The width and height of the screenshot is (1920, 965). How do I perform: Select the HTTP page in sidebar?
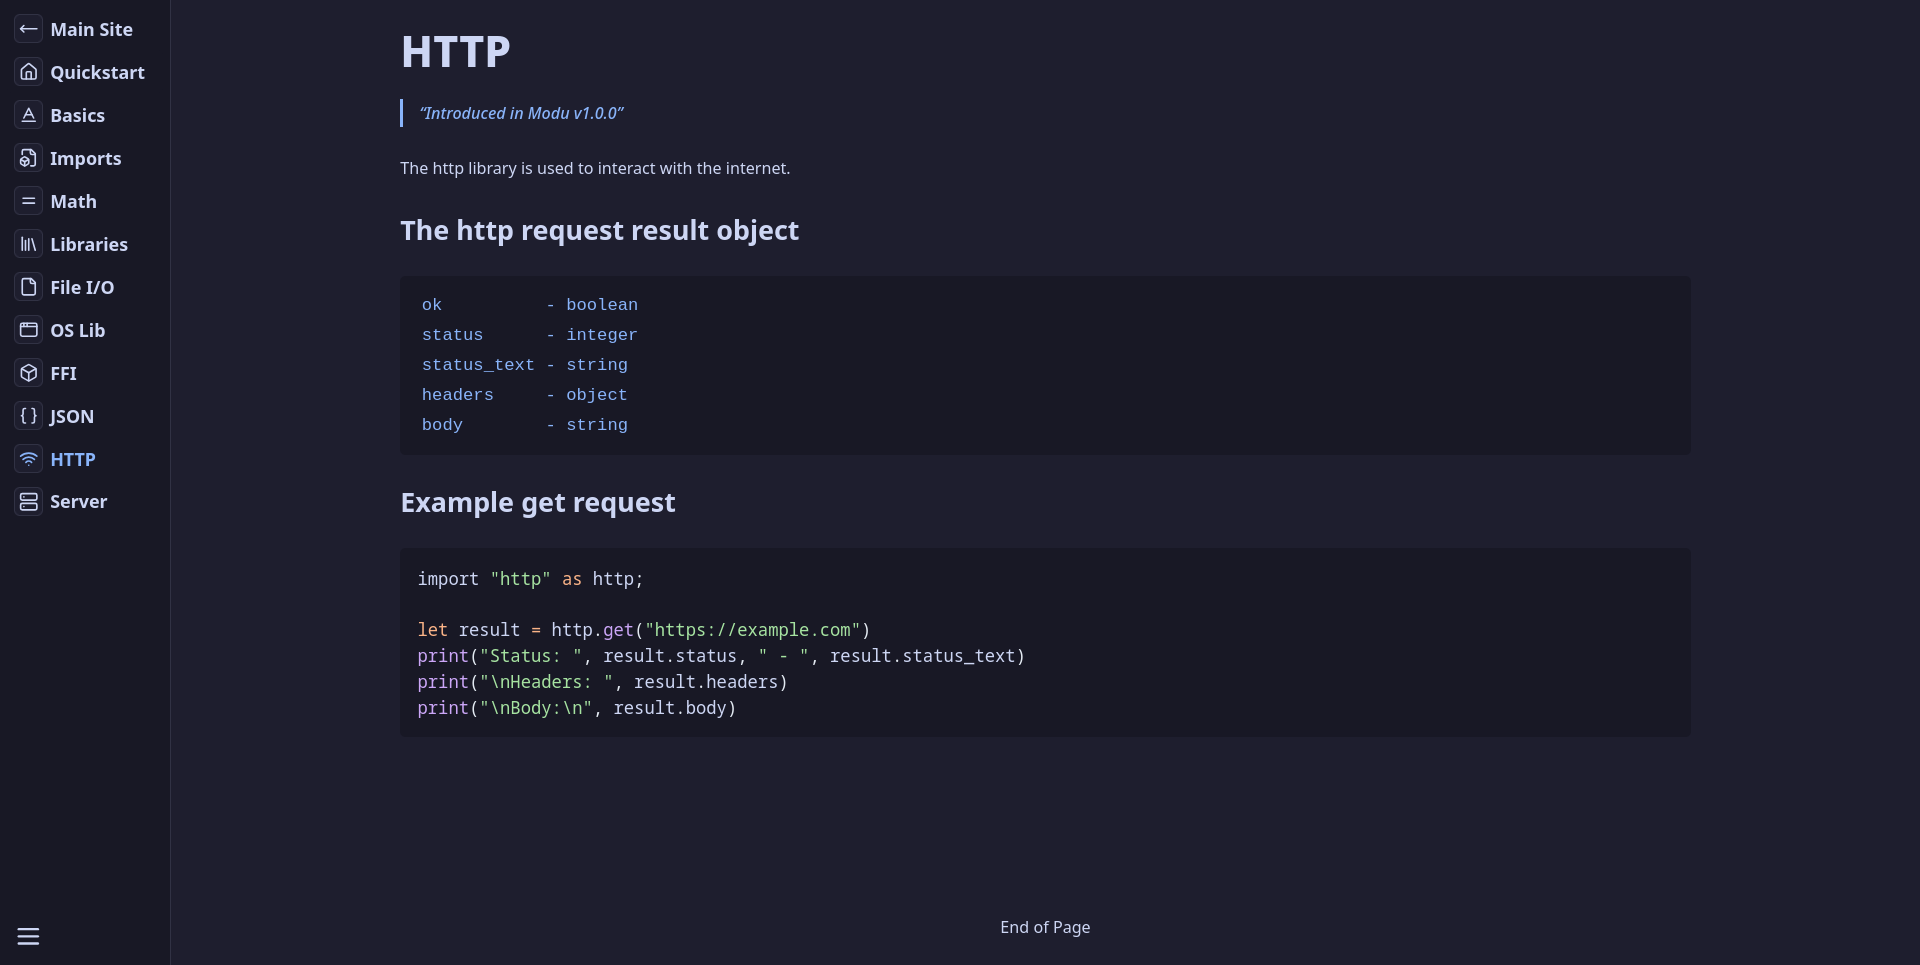[x=73, y=459]
